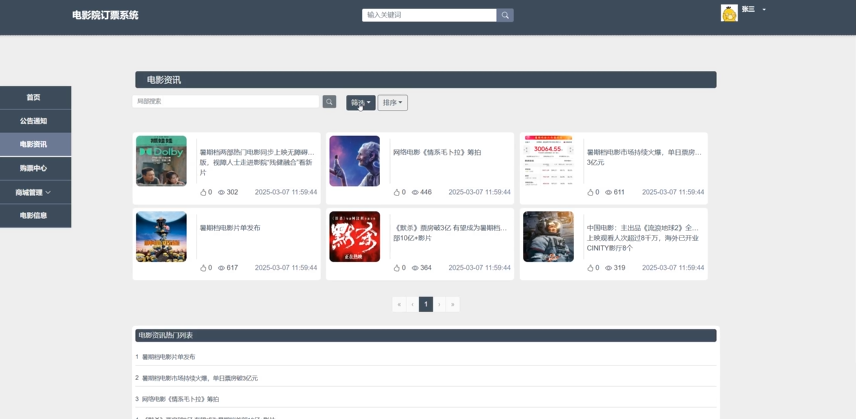Open hot list item 2 单日票房破3亿元
This screenshot has height=419, width=856.
pyautogui.click(x=200, y=378)
